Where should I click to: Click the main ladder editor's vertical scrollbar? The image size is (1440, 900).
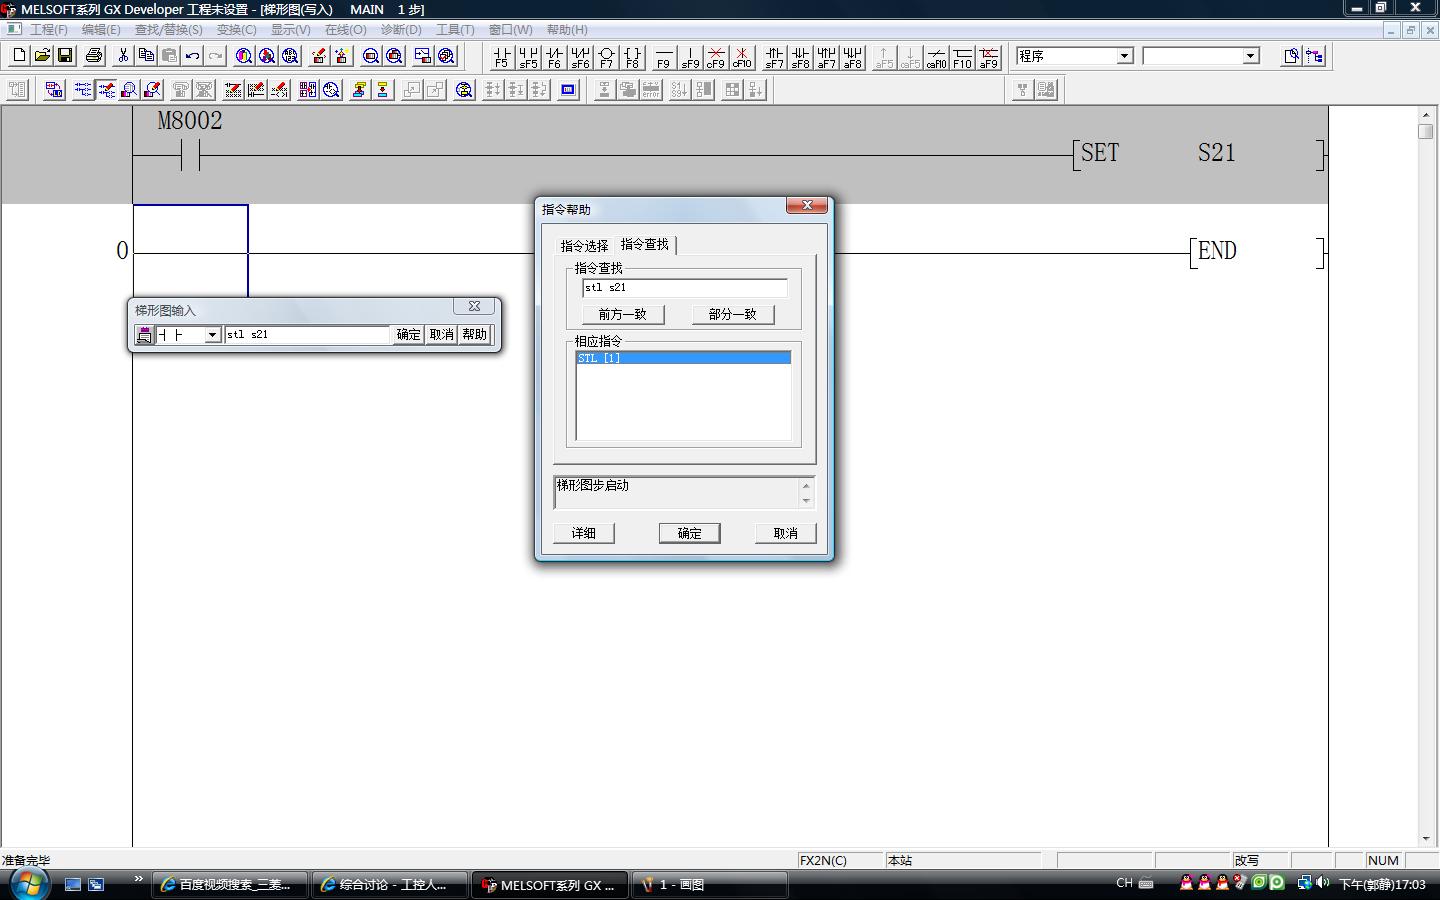tap(1425, 480)
